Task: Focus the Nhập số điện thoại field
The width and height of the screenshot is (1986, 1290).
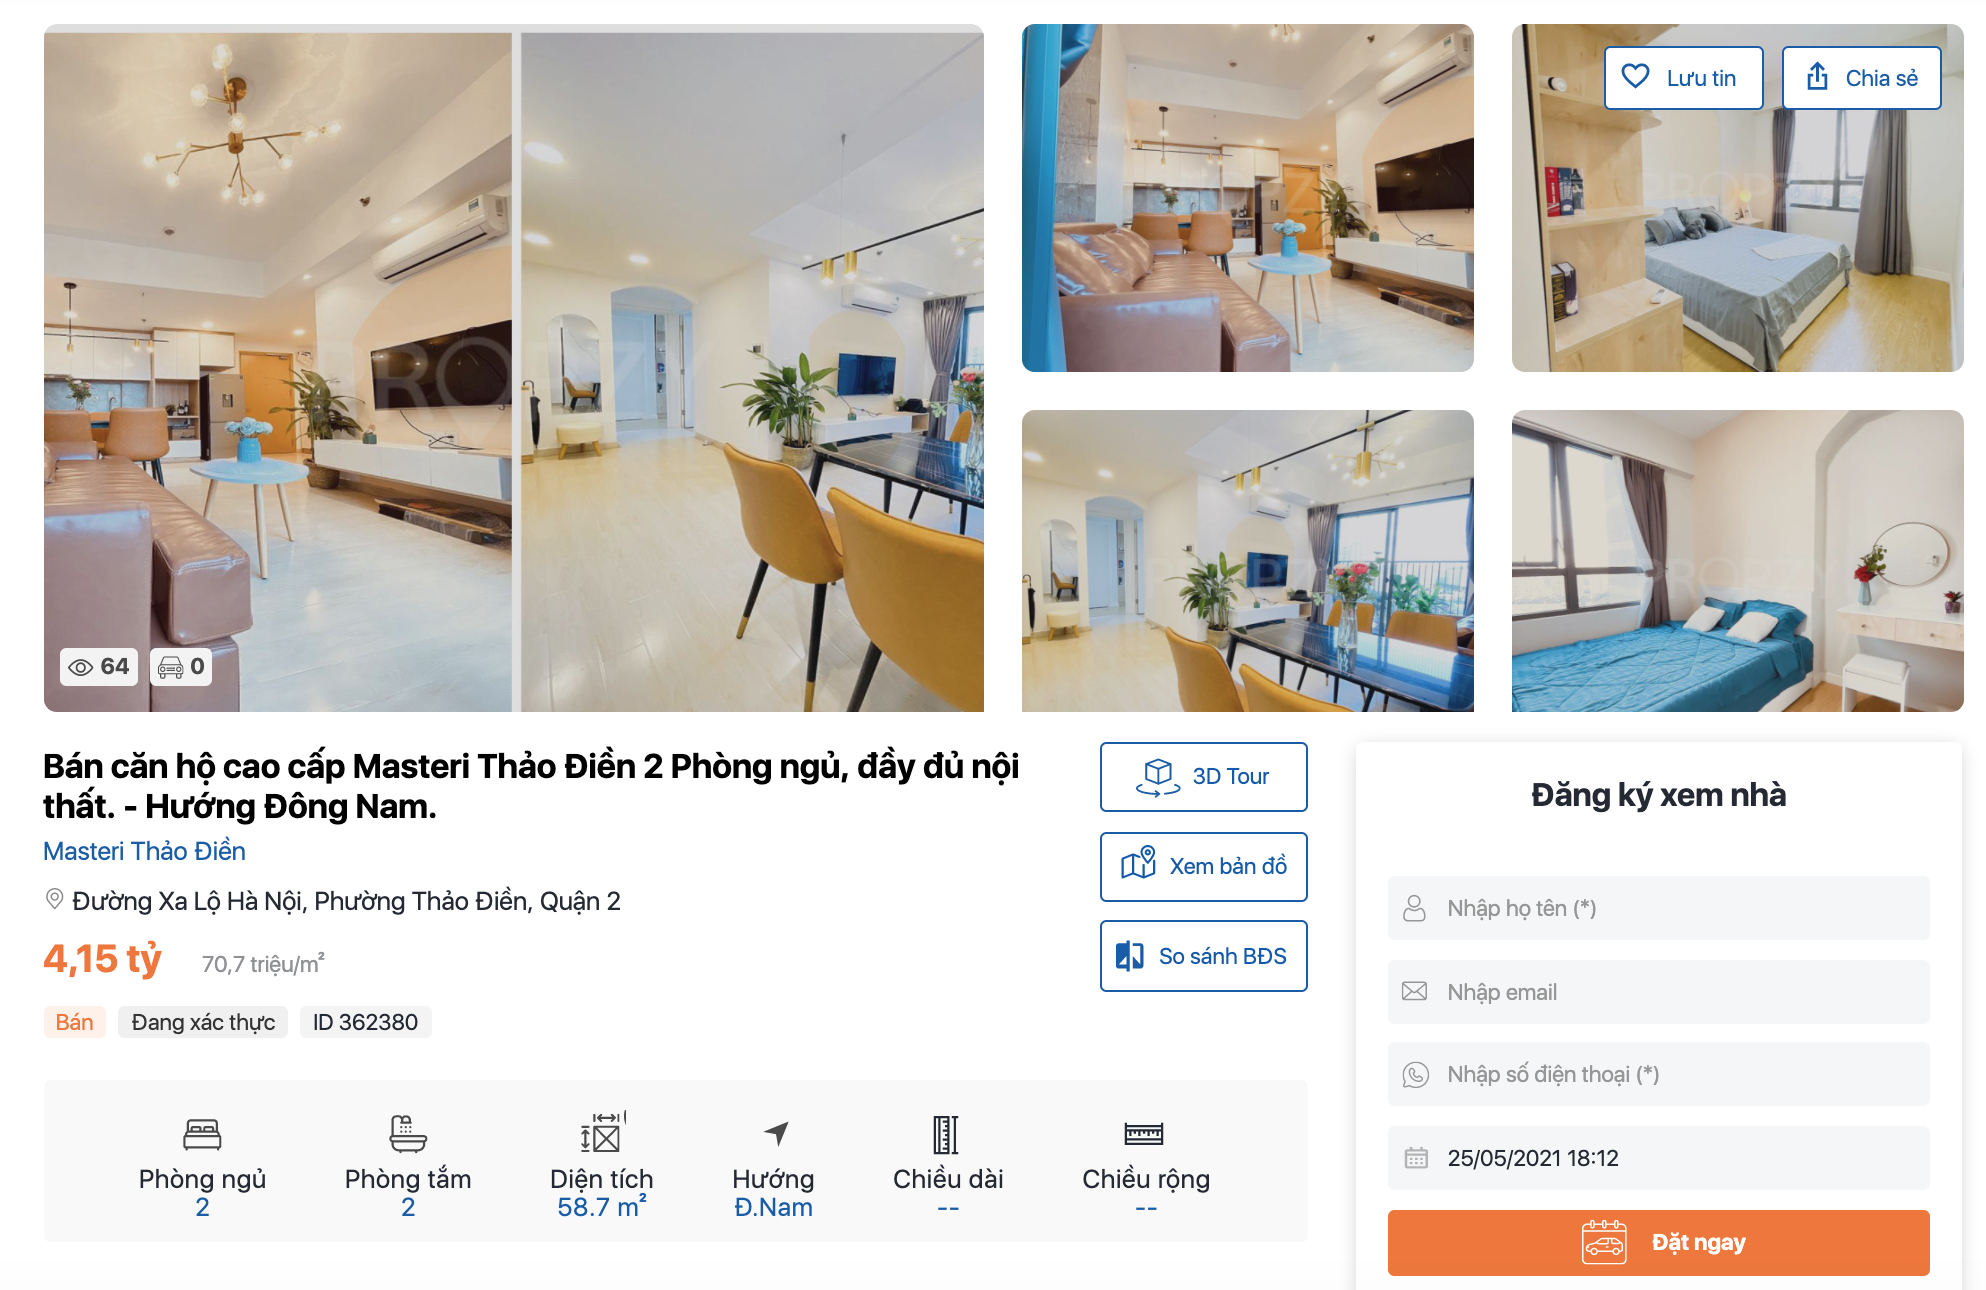Action: [x=1658, y=1074]
